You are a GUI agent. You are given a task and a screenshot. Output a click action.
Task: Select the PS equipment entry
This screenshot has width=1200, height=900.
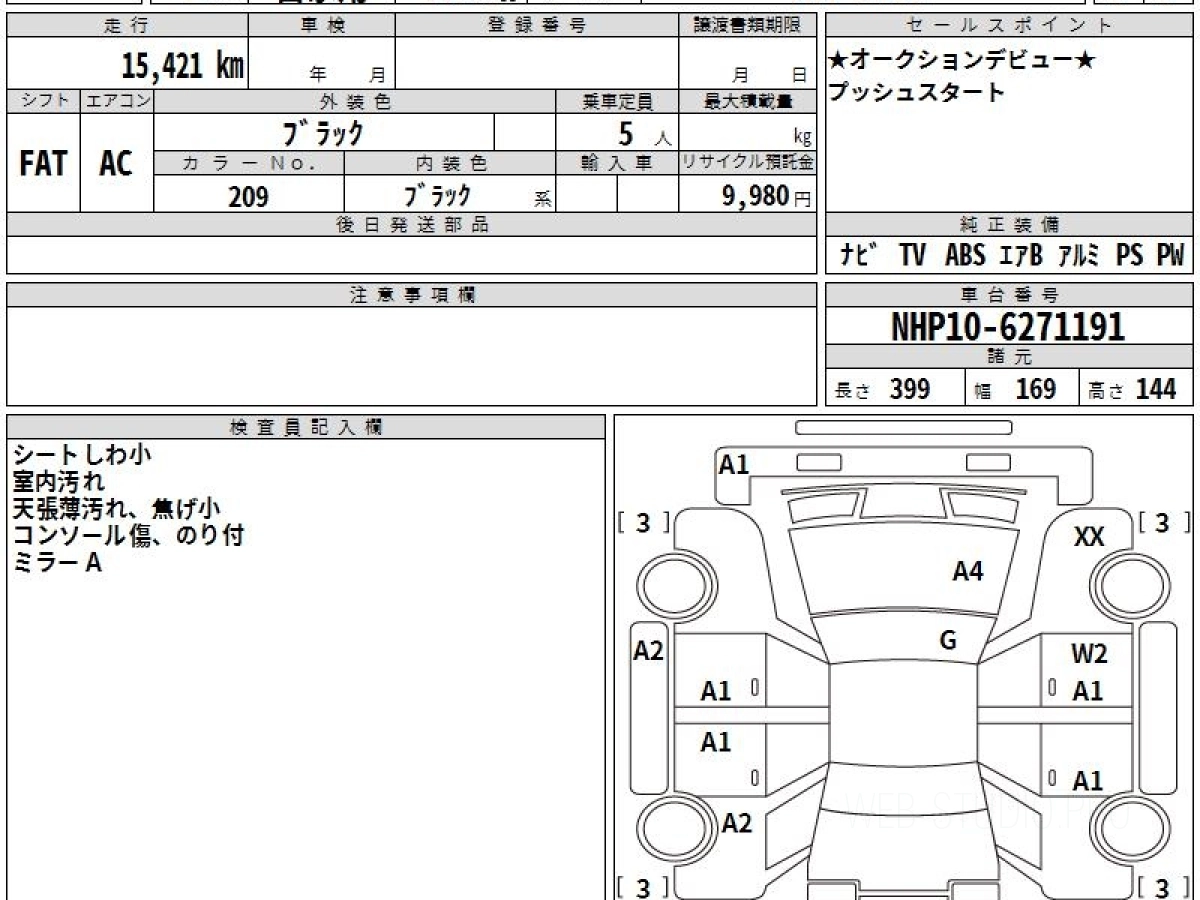pyautogui.click(x=1130, y=255)
